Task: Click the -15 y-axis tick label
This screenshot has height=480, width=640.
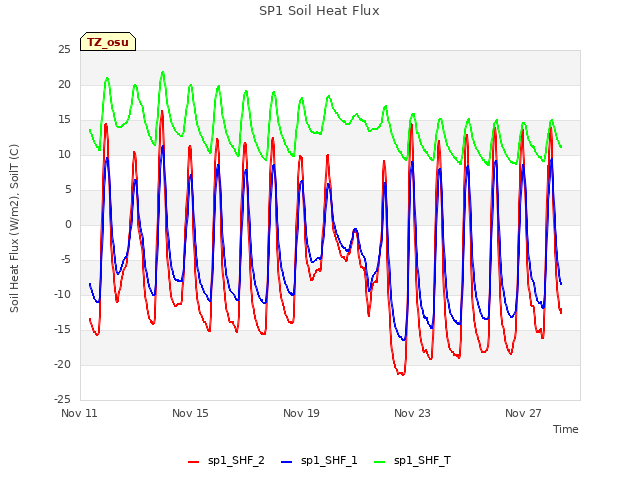Action: tap(62, 329)
